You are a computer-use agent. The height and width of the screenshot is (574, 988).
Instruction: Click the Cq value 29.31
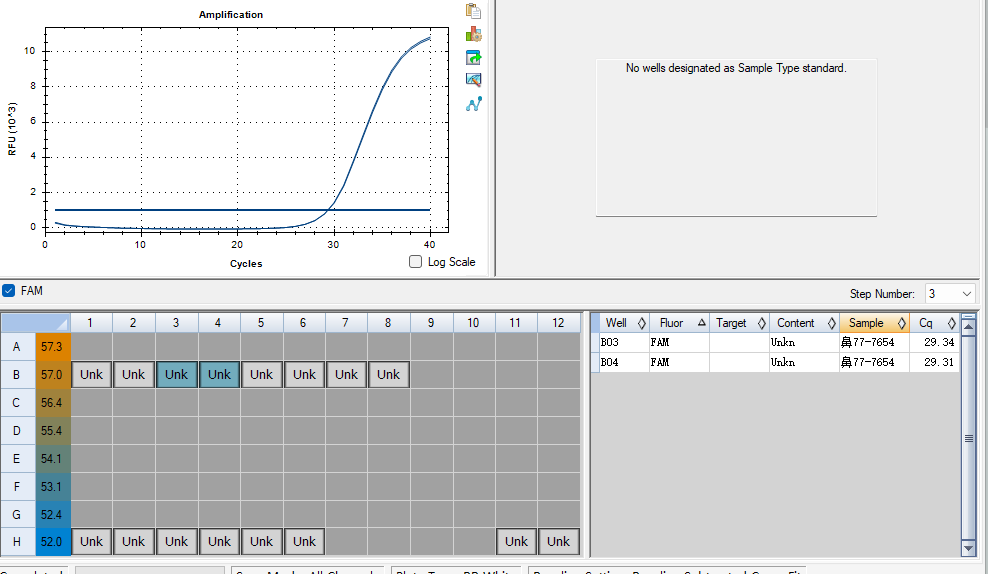939,362
